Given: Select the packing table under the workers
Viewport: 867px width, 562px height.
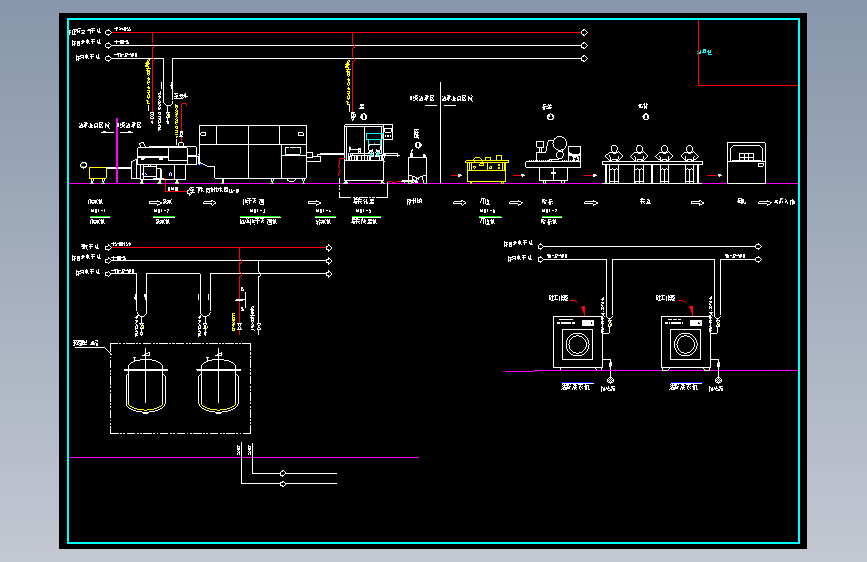Looking at the screenshot, I should [652, 172].
